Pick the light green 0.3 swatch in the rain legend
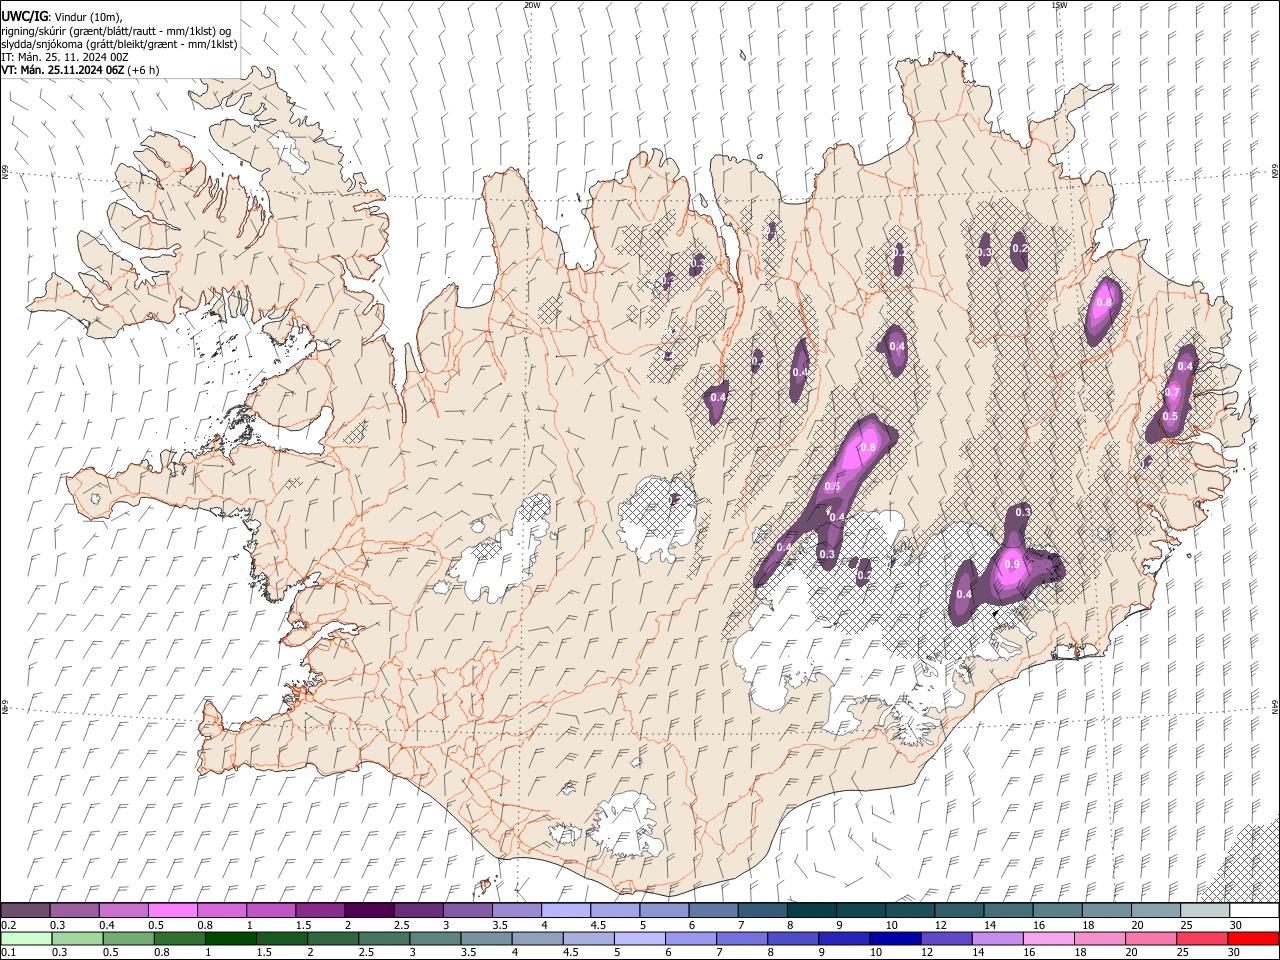Image resolution: width=1280 pixels, height=960 pixels. pos(77,938)
